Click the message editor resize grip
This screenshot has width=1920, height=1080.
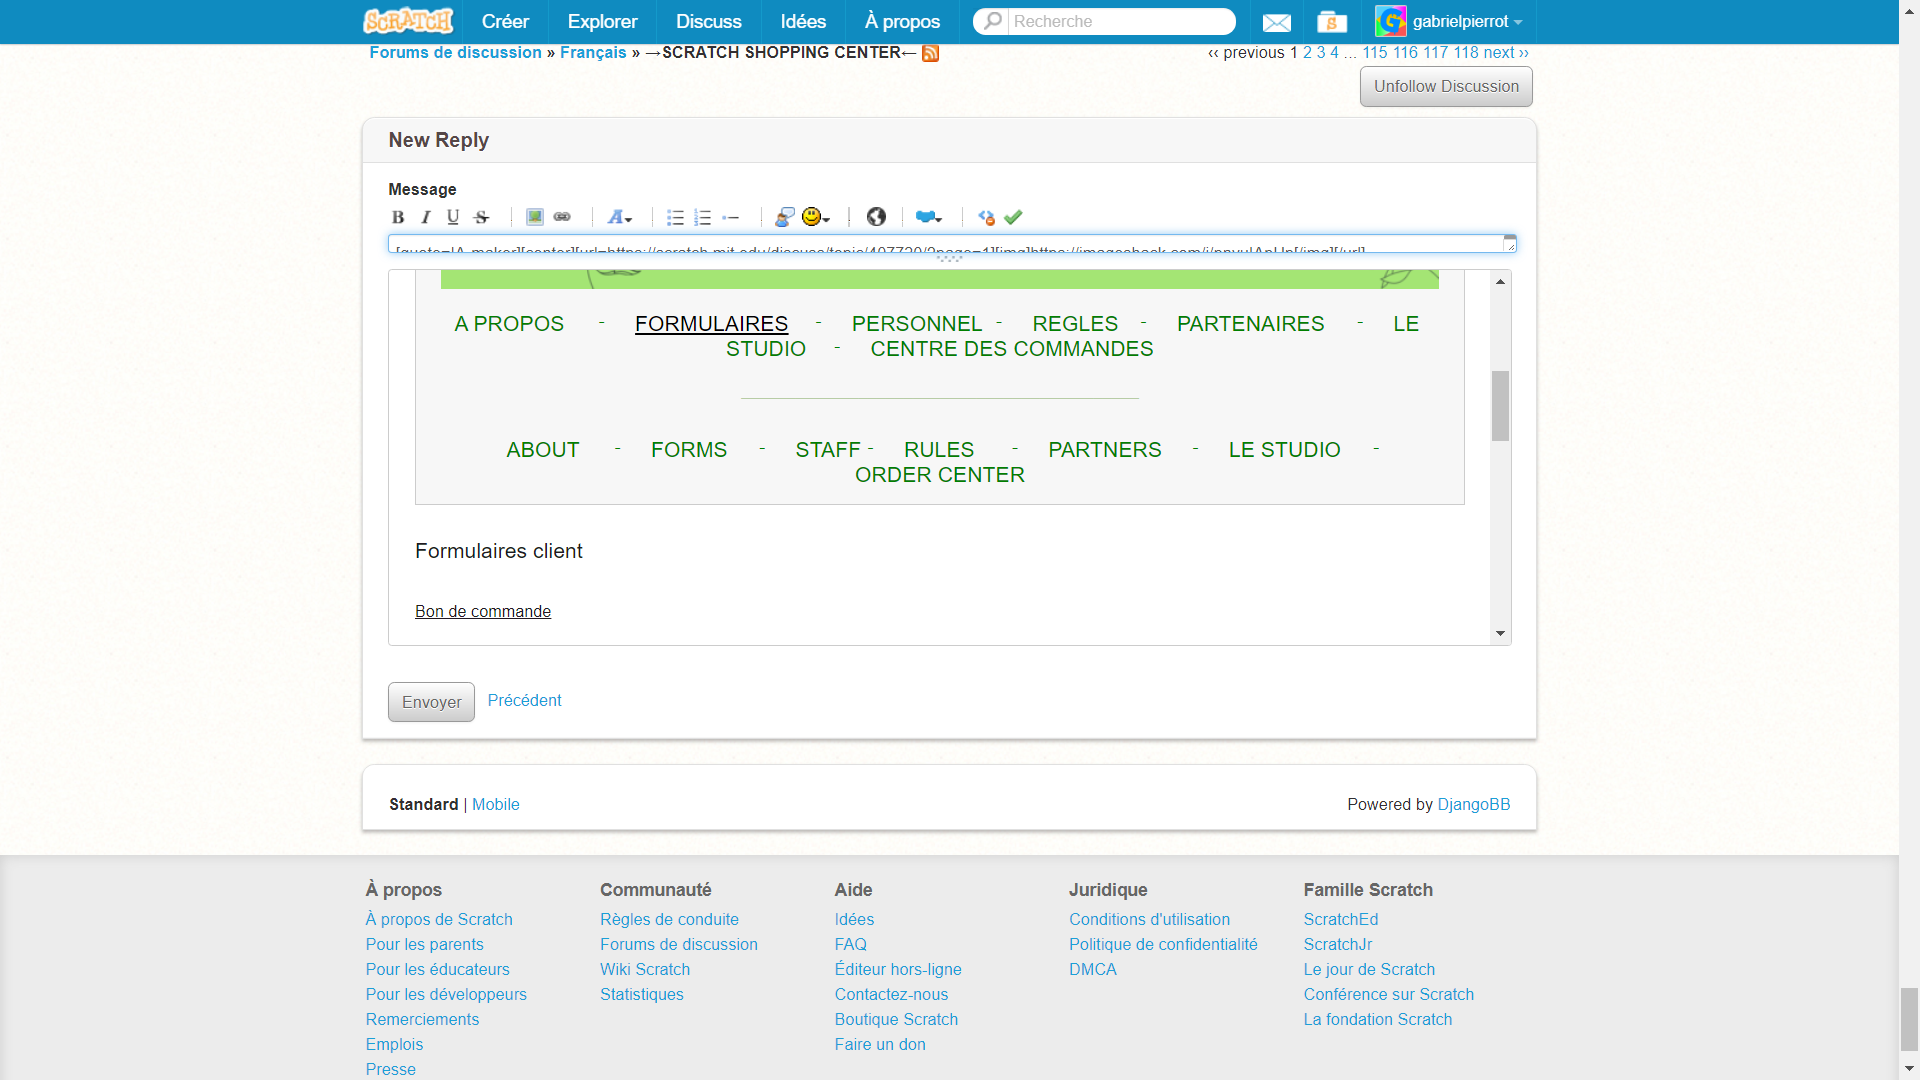point(950,258)
